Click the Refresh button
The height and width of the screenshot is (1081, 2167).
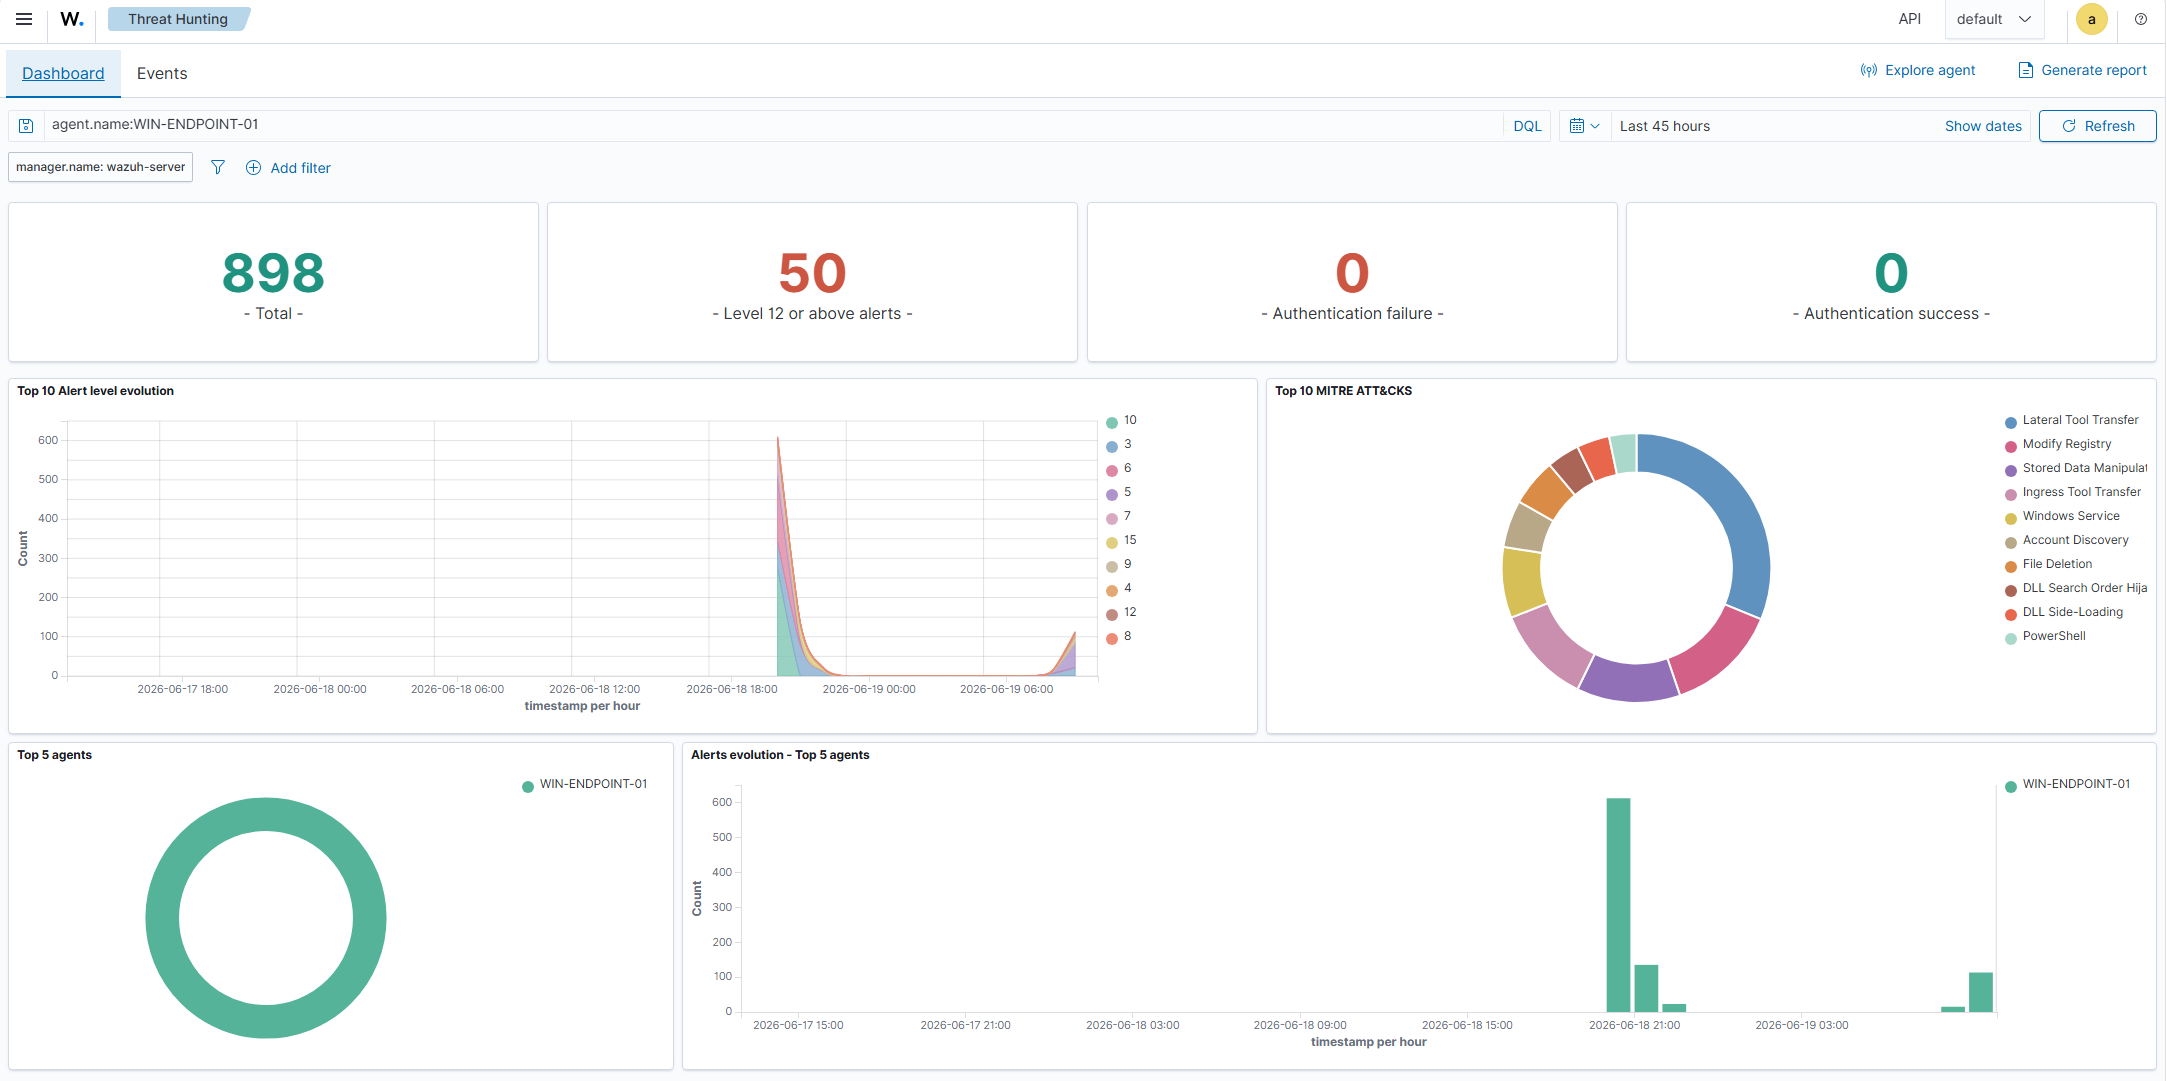[x=2097, y=126]
